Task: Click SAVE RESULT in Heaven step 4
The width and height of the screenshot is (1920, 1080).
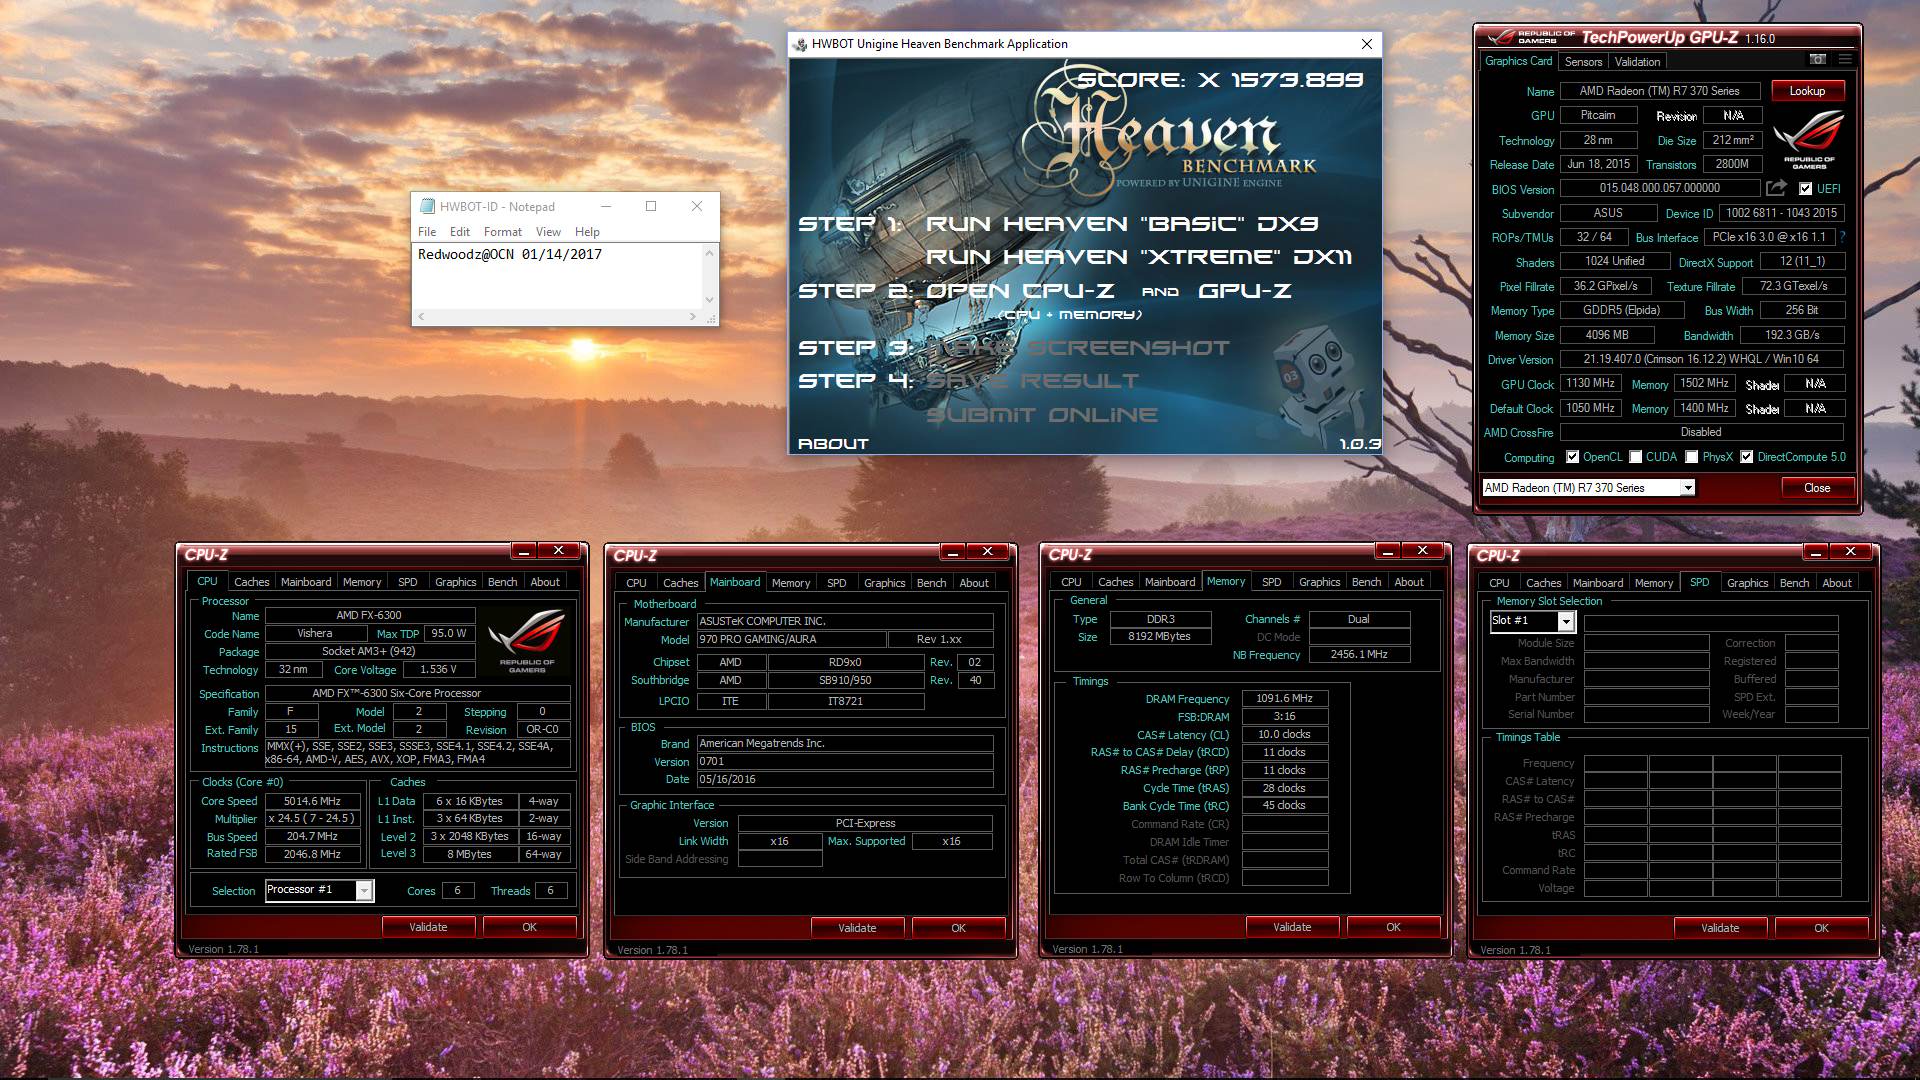Action: click(x=1032, y=381)
